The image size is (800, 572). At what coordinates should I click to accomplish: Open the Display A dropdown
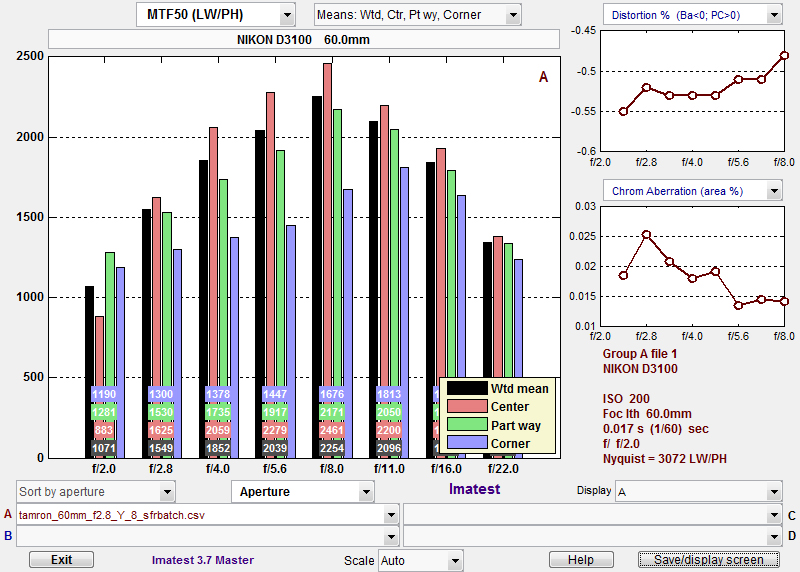(698, 492)
